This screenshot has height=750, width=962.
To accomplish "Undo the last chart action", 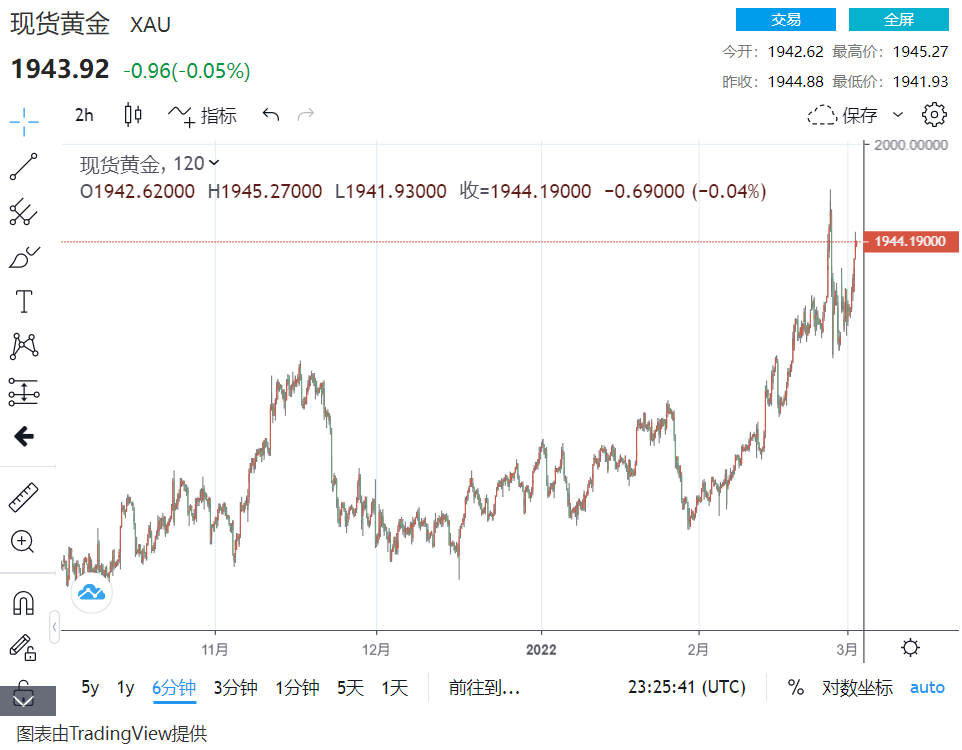I will pyautogui.click(x=270, y=115).
